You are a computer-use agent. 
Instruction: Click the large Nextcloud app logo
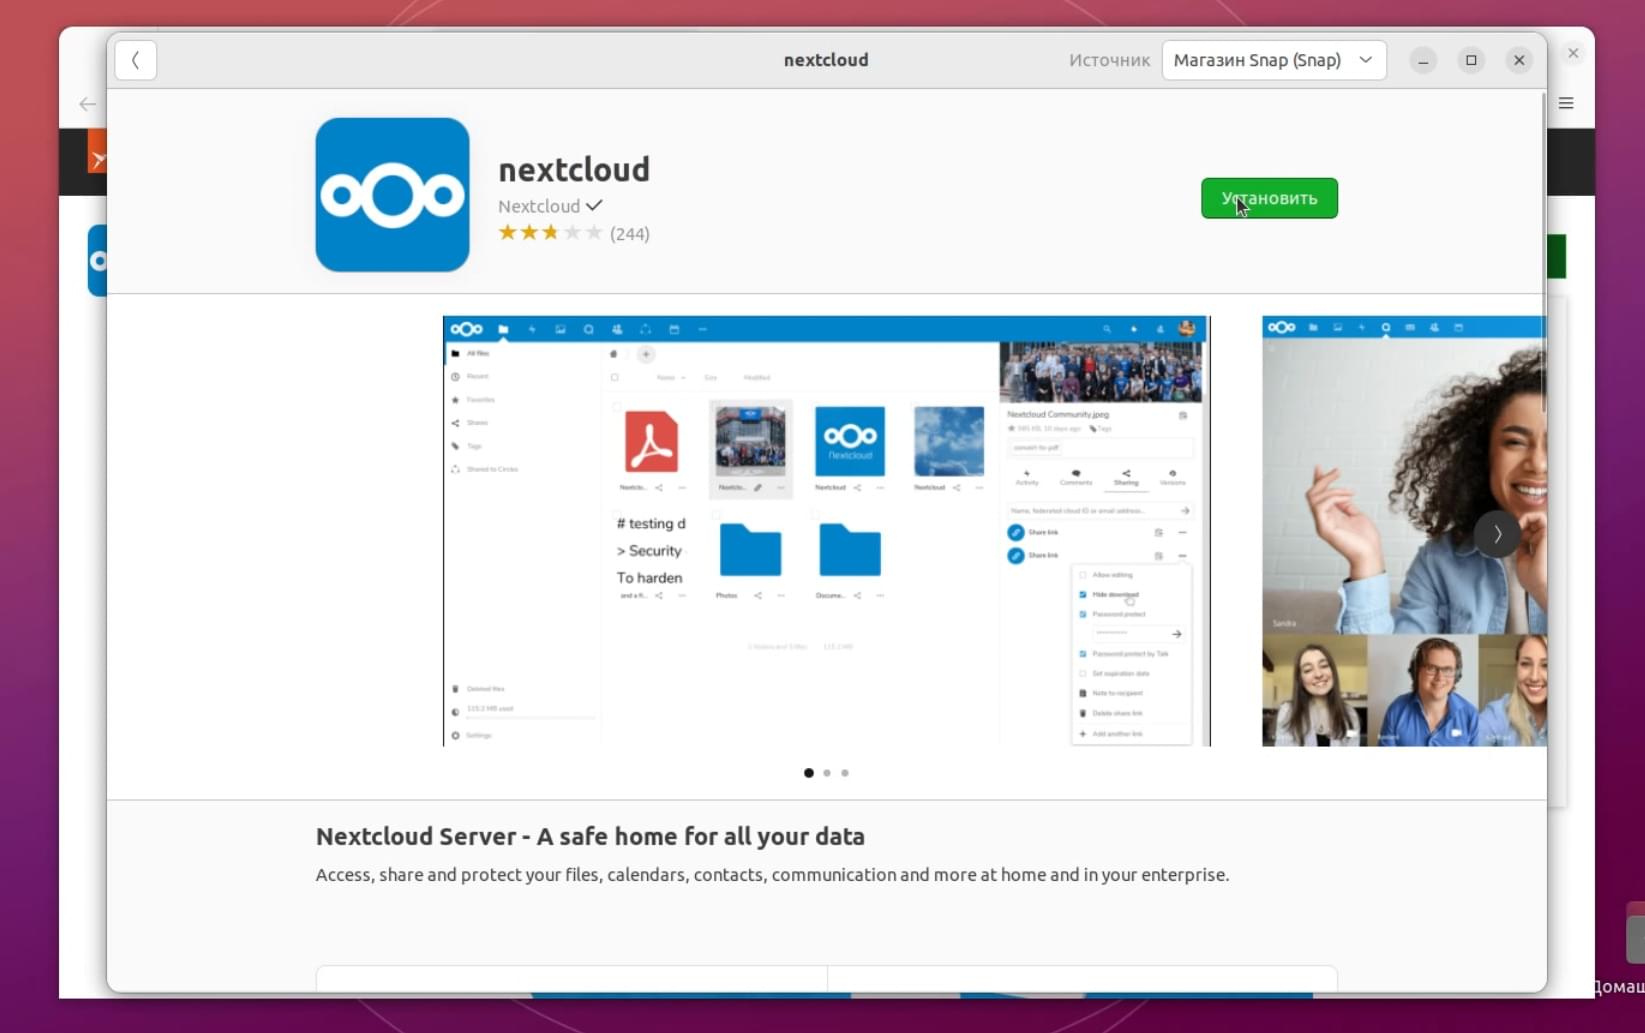click(392, 195)
